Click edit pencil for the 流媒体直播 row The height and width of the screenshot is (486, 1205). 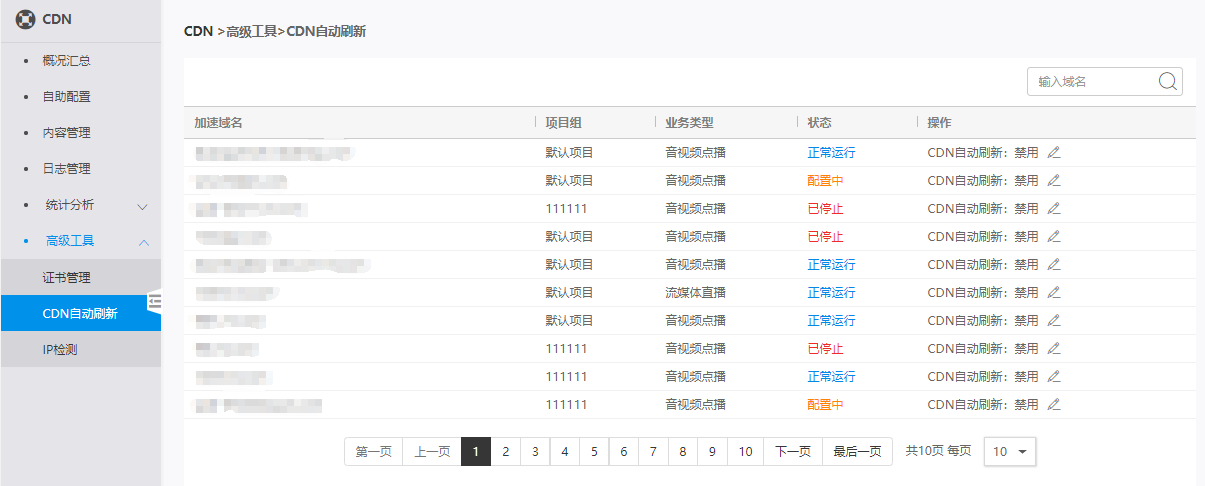pyautogui.click(x=1053, y=293)
